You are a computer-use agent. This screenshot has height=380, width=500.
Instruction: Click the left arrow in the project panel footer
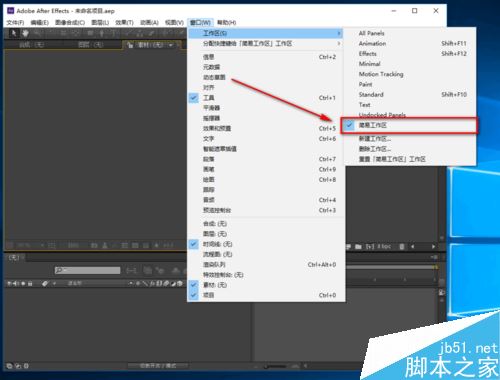[413, 247]
